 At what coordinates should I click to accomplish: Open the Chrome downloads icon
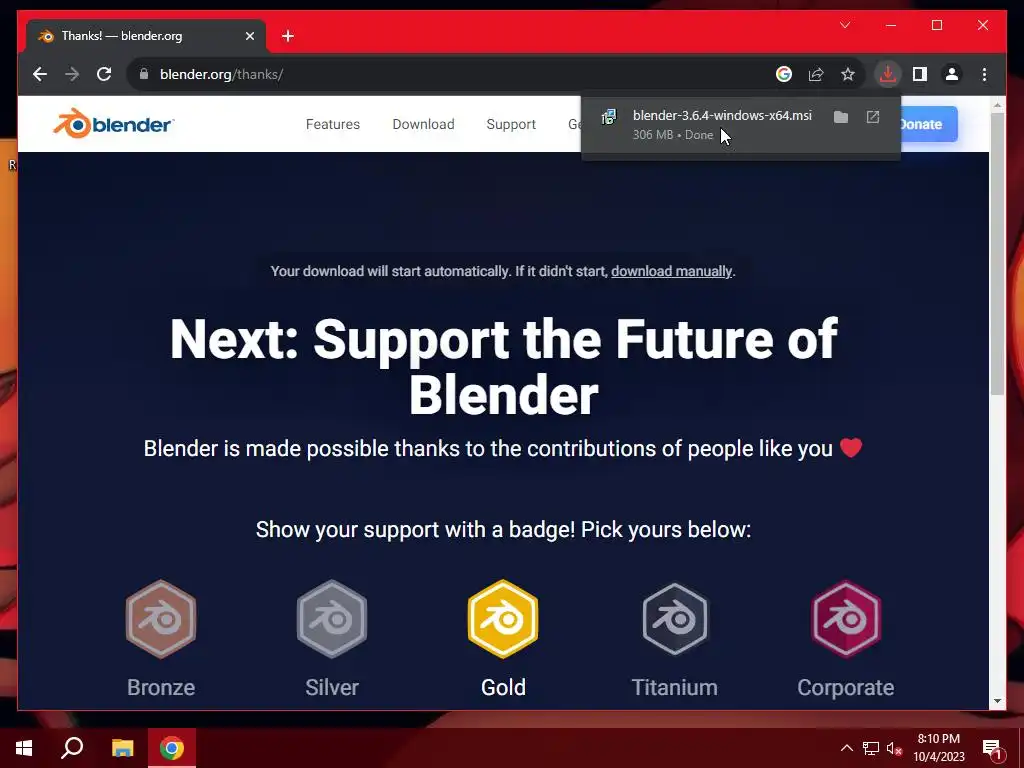coord(888,74)
